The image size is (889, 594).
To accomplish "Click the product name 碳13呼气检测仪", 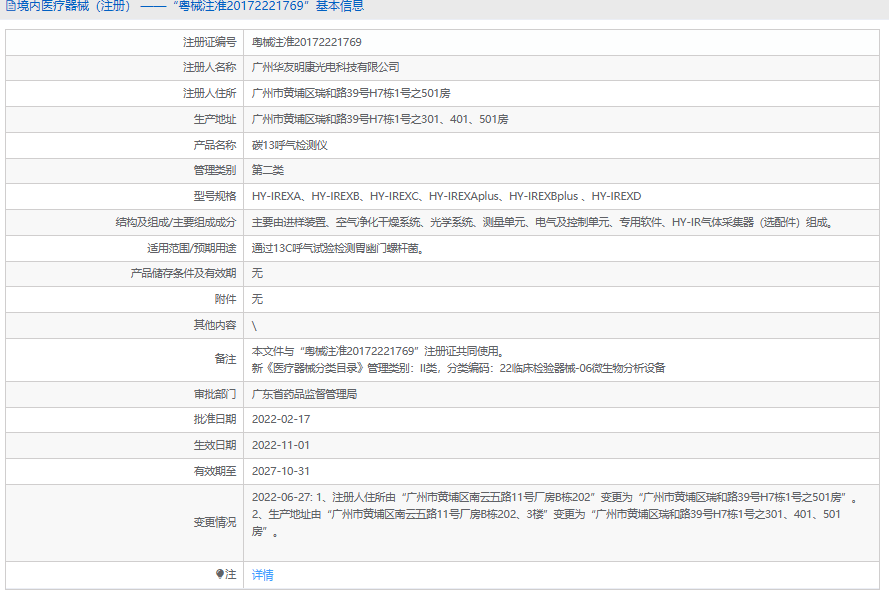I will (290, 145).
